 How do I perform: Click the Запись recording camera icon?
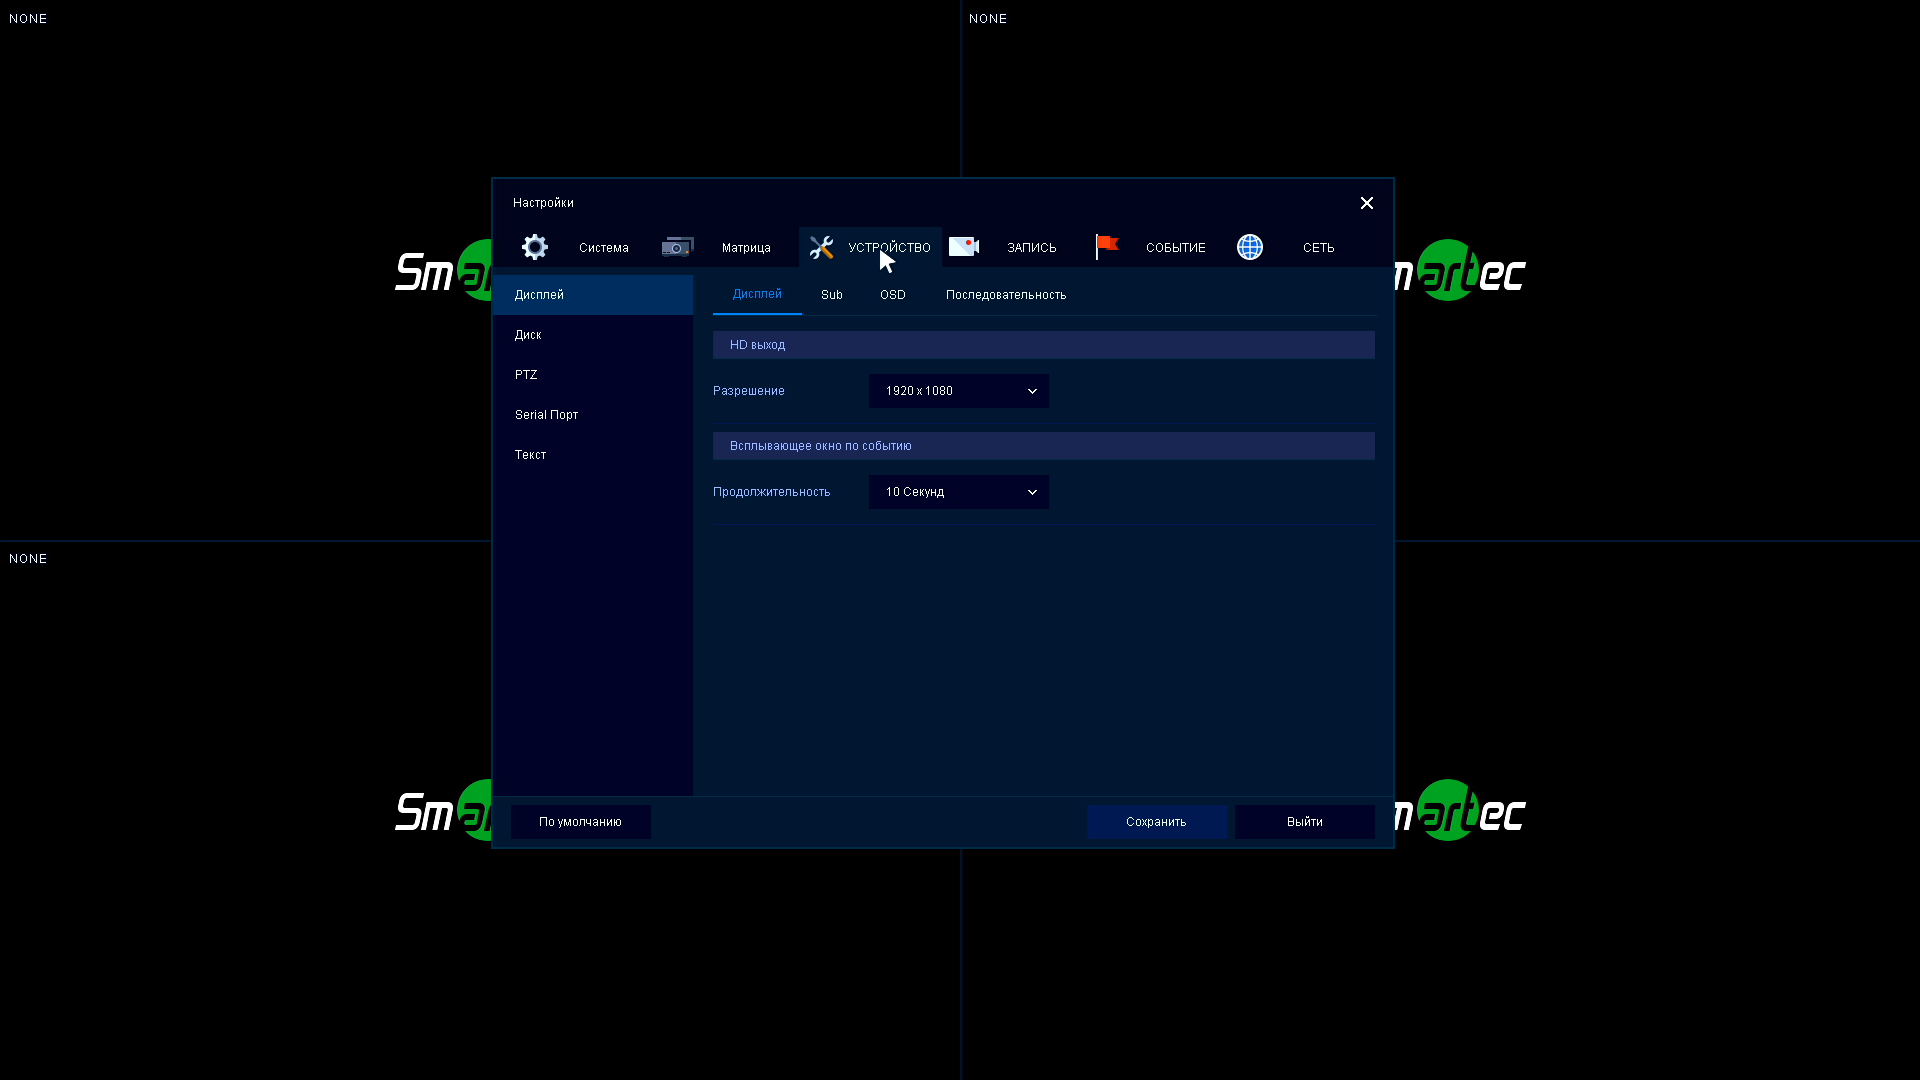coord(964,247)
